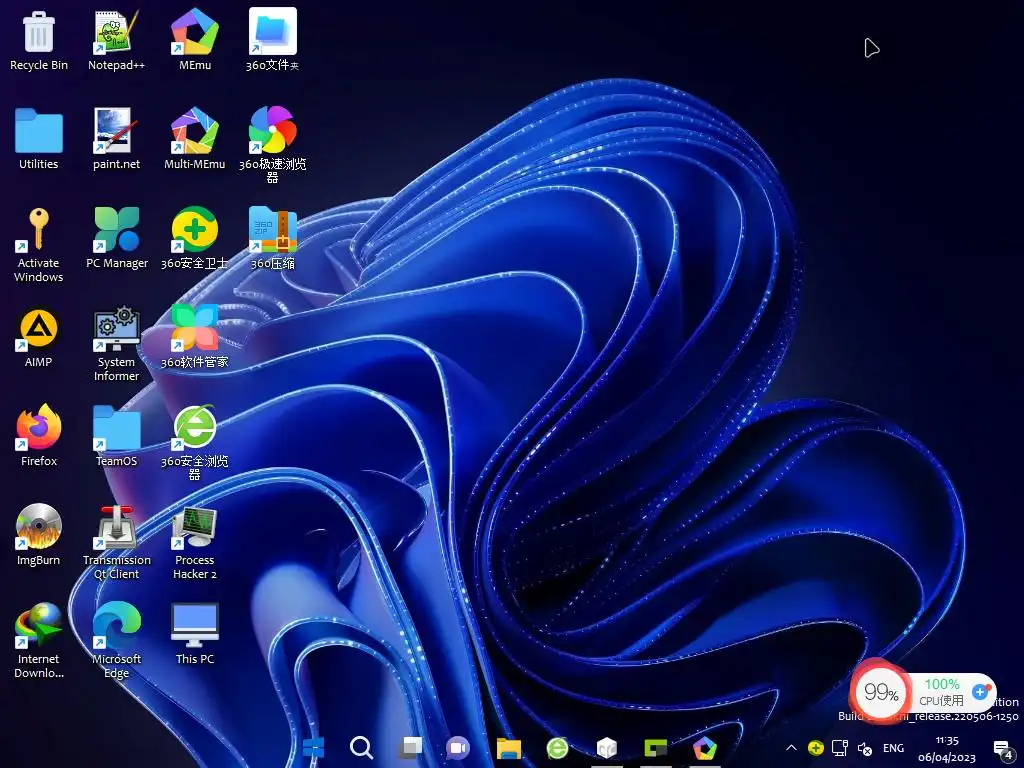
Task: Select the 360安全卫士 shortcut
Action: [195, 238]
